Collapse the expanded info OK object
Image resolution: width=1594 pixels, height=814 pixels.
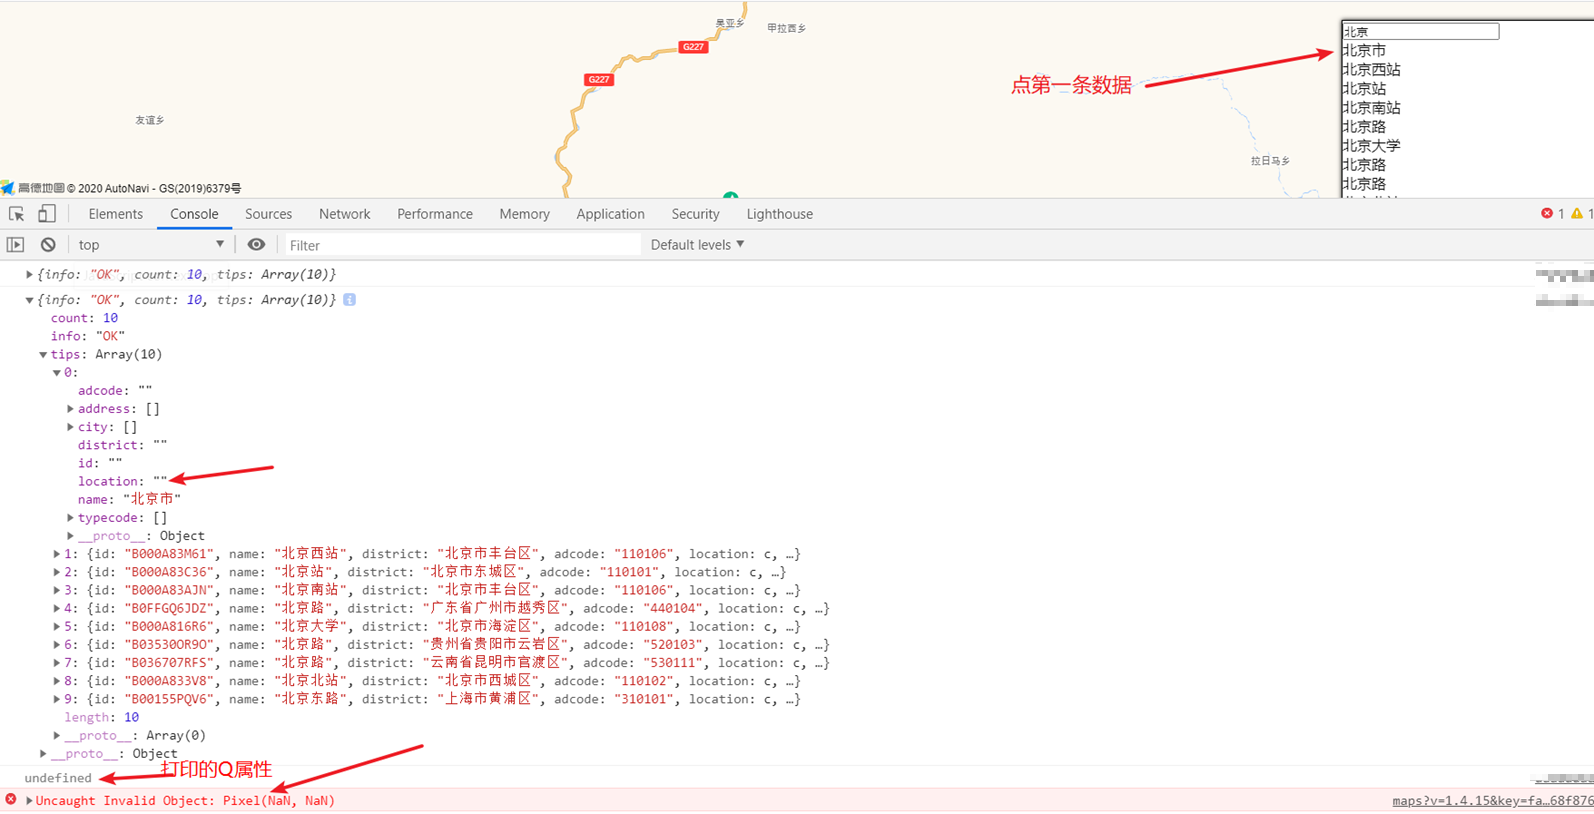pos(29,300)
